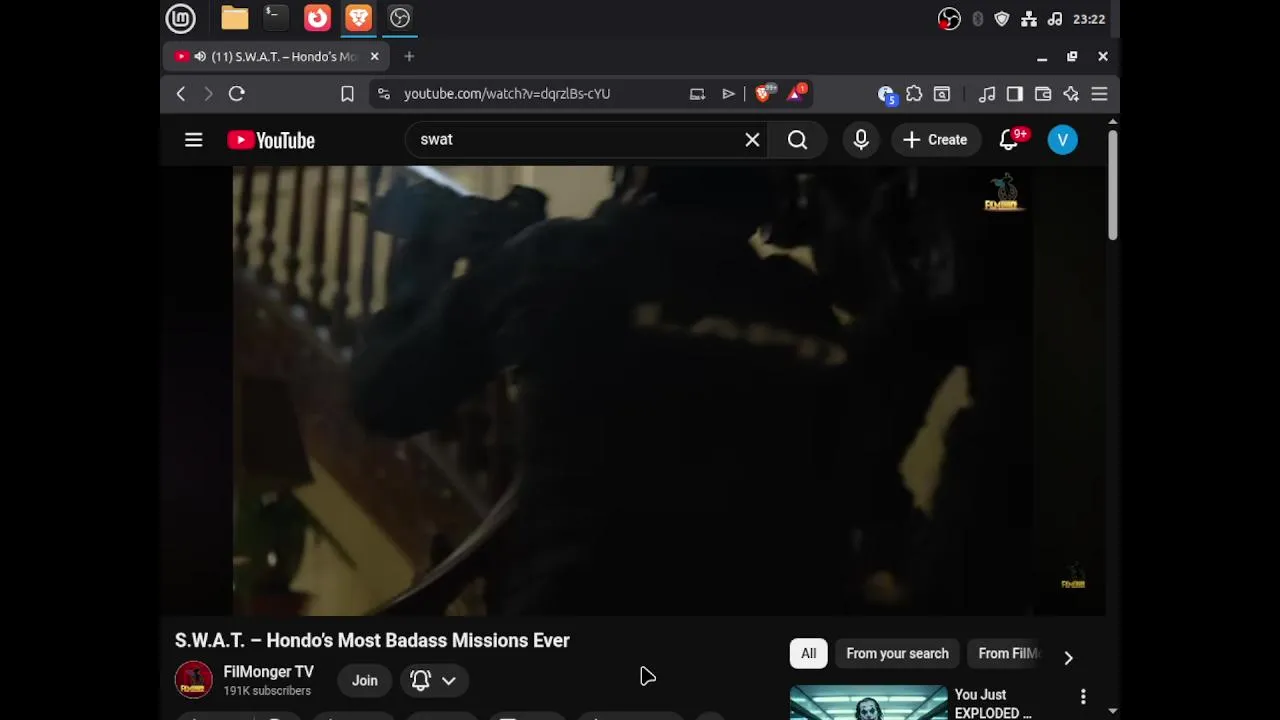Open the sound volume tray icon
Viewport: 1280px width, 720px height.
1055,19
